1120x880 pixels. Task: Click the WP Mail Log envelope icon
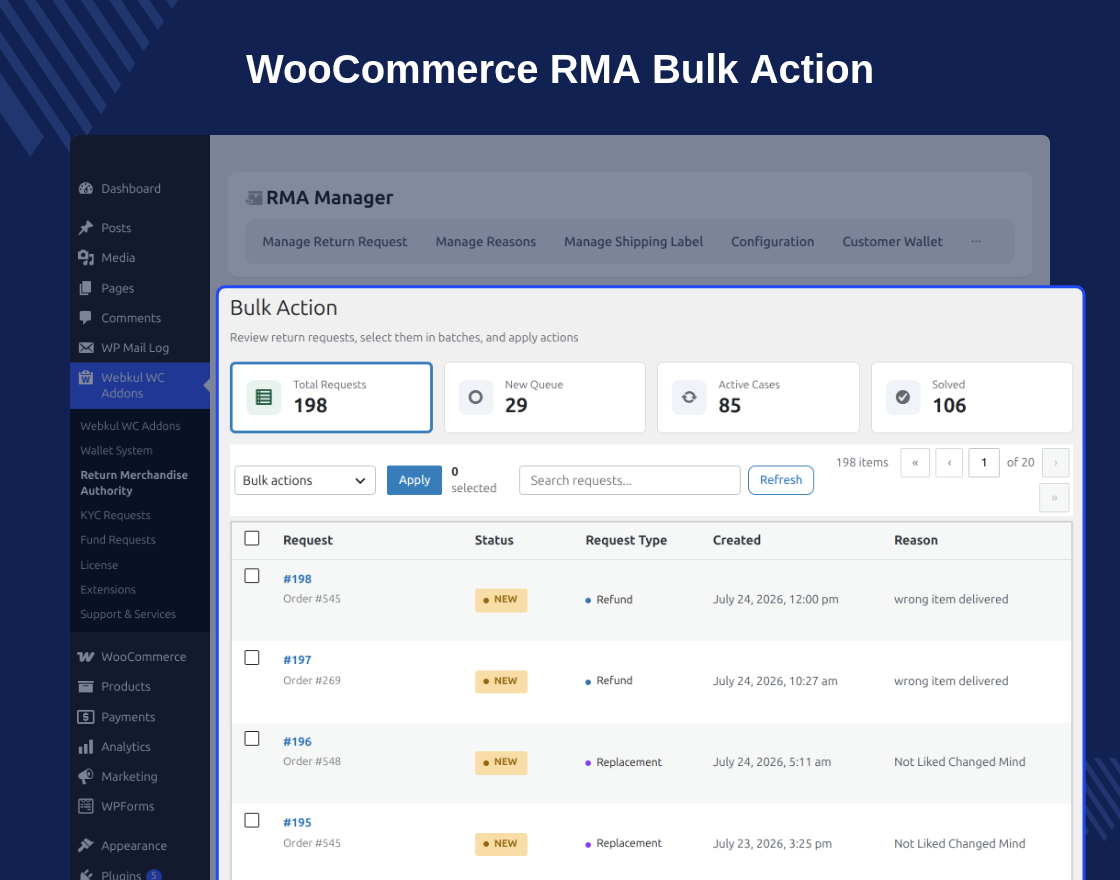pyautogui.click(x=86, y=348)
